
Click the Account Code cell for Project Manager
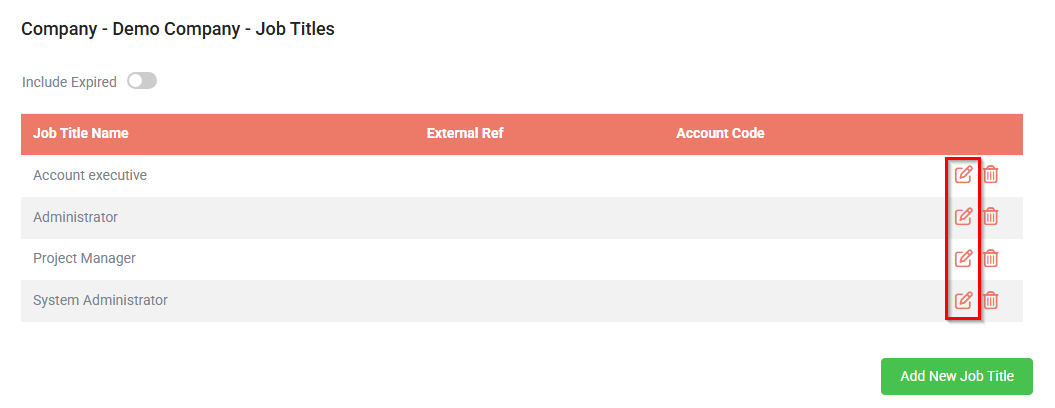pyautogui.click(x=801, y=259)
